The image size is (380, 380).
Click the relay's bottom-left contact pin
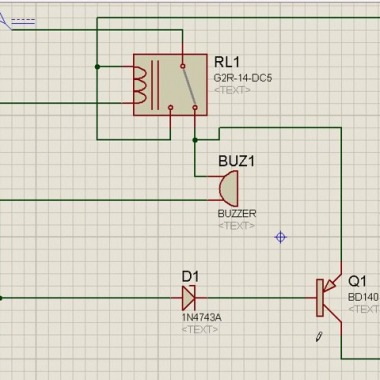click(x=171, y=107)
